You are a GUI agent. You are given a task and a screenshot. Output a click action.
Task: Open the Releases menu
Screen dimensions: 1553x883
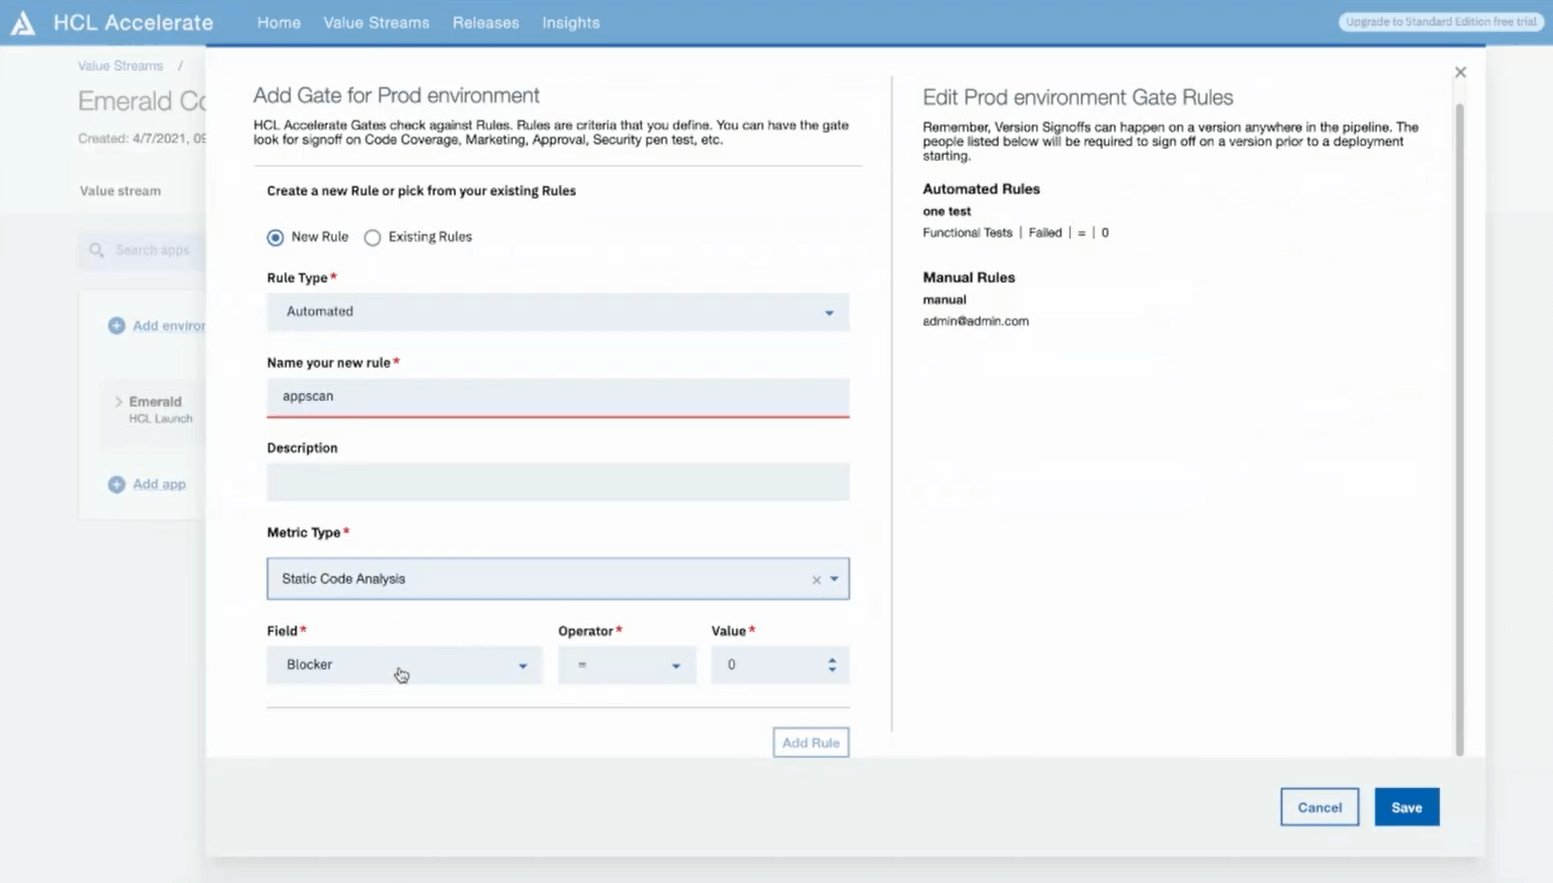tap(485, 22)
